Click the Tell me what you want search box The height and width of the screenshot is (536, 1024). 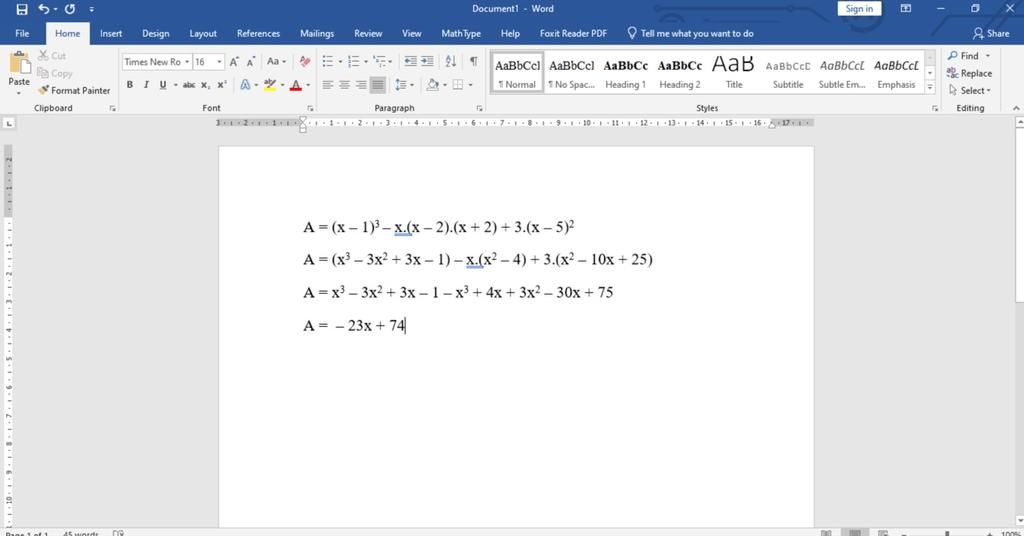(x=690, y=33)
